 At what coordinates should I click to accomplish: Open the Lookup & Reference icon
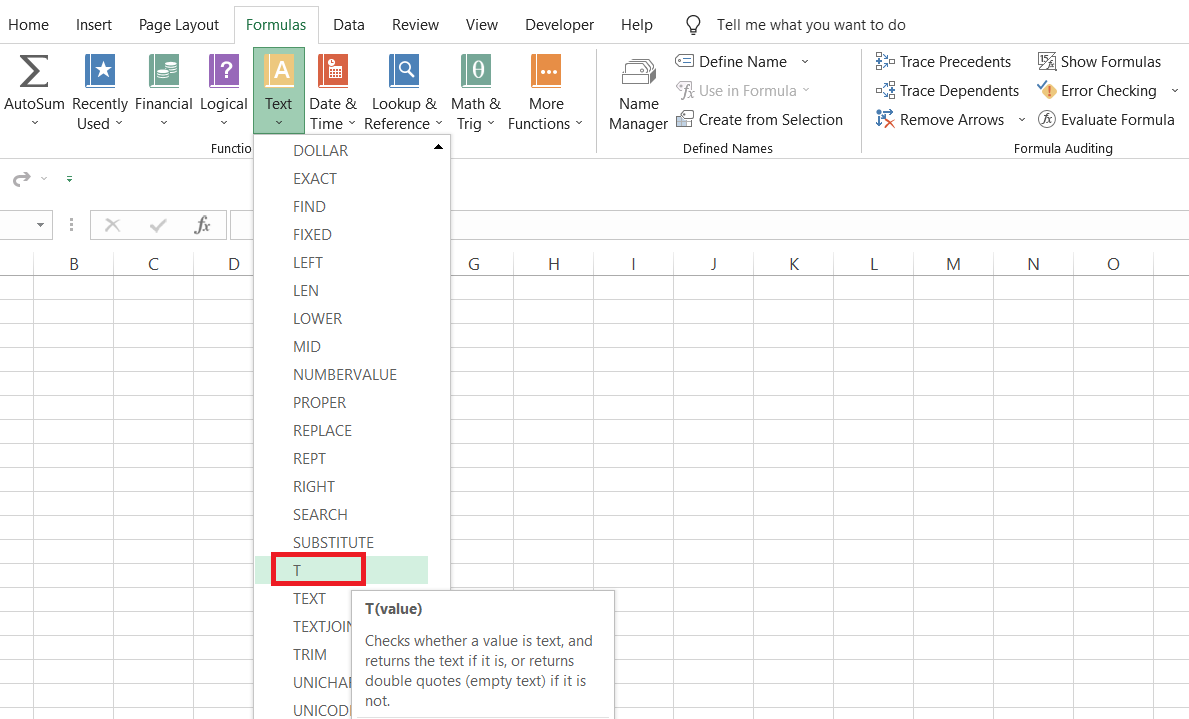403,72
